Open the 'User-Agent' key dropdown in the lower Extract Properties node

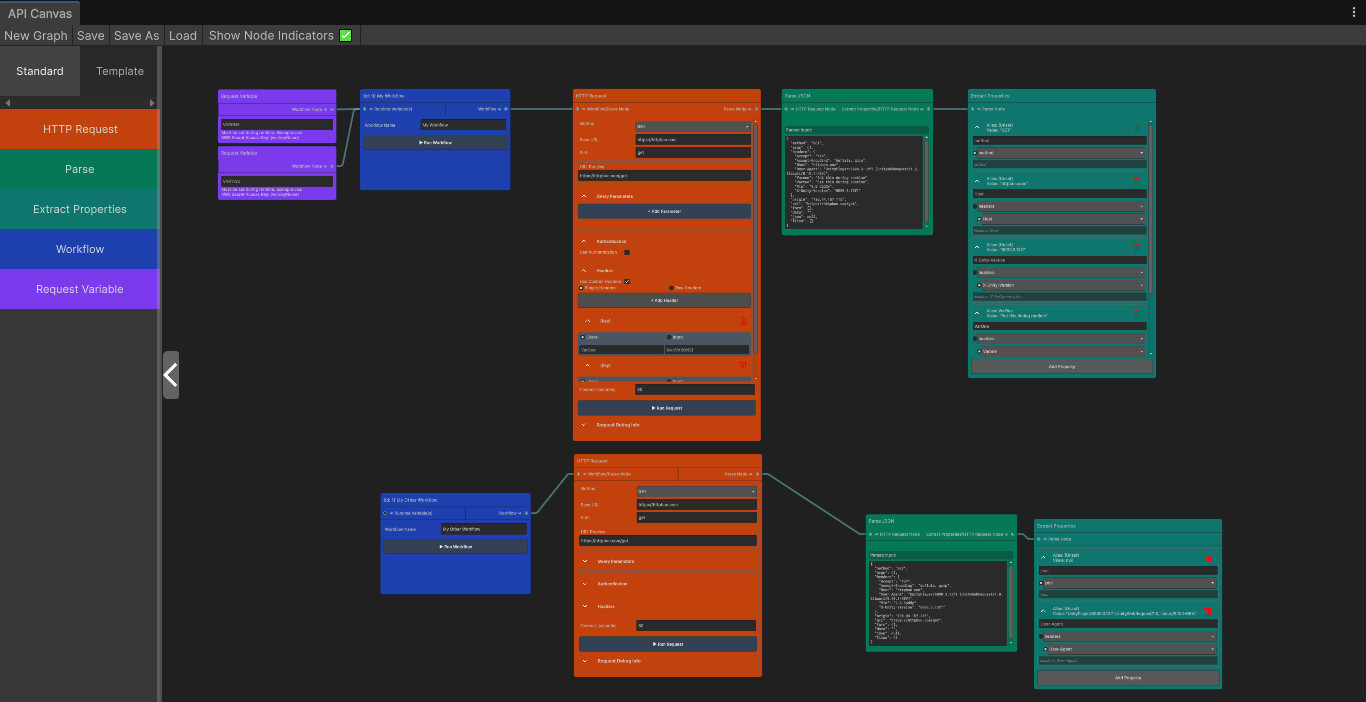point(1130,649)
